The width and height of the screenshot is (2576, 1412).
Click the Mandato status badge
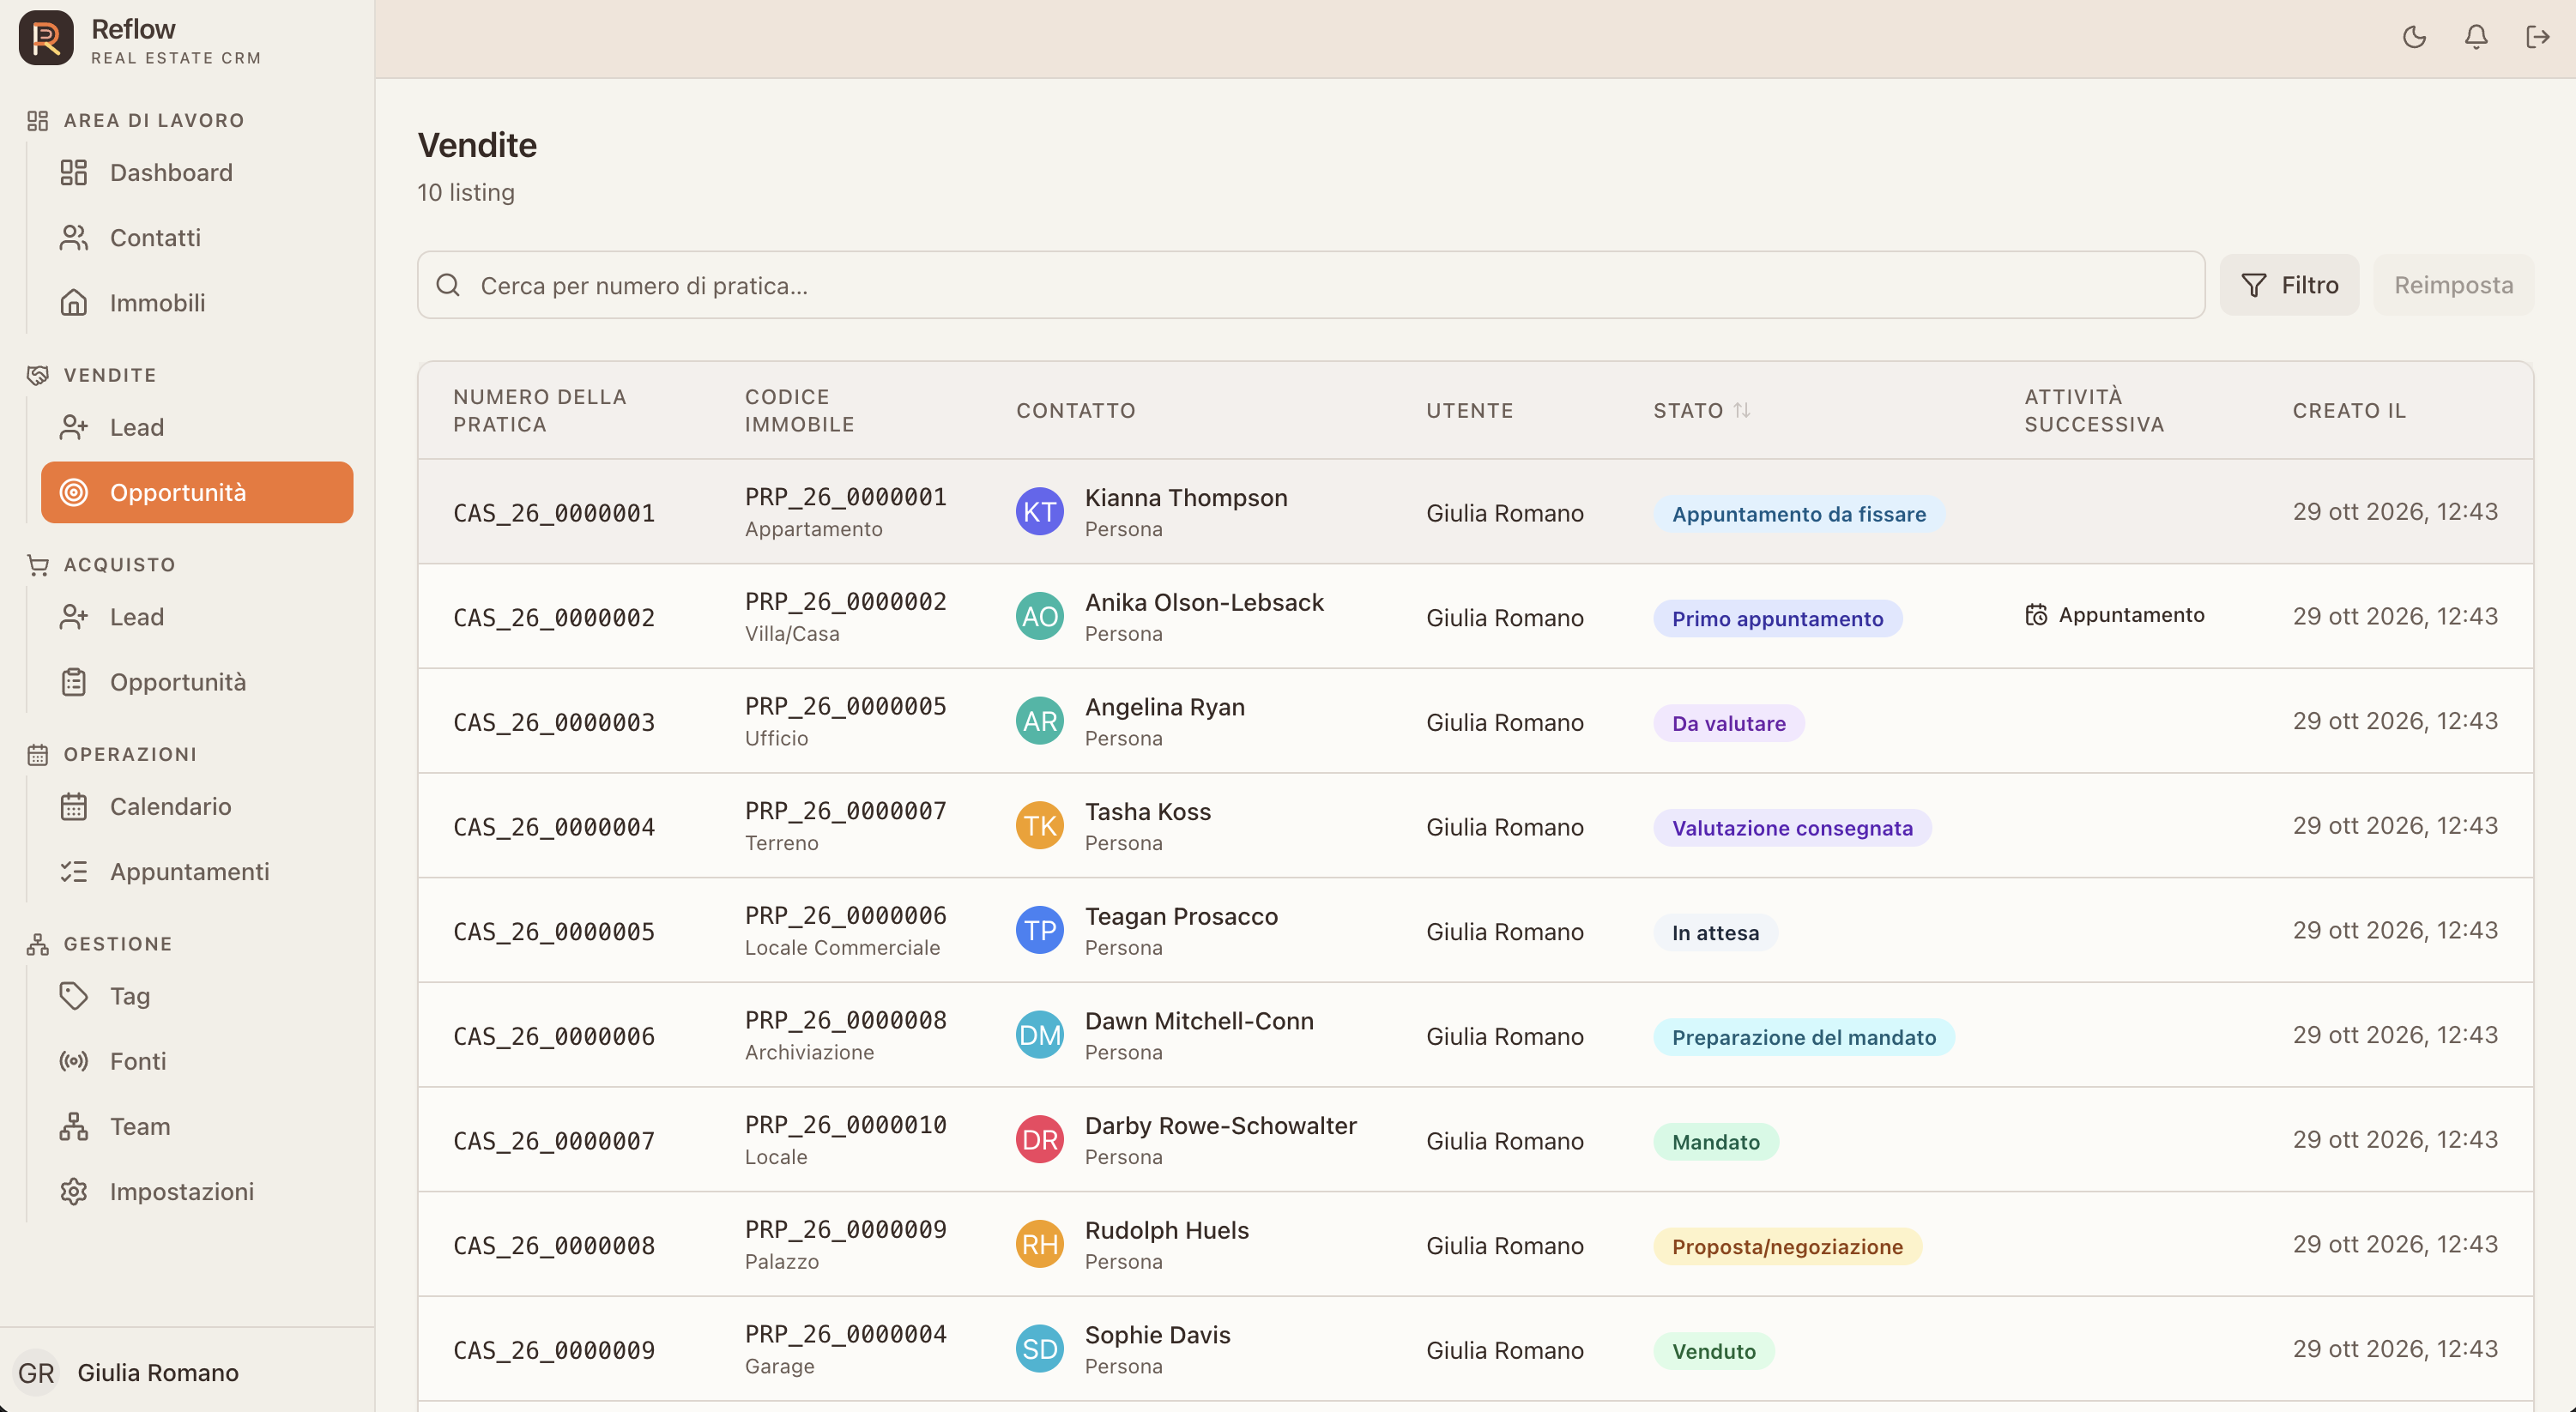1715,1142
